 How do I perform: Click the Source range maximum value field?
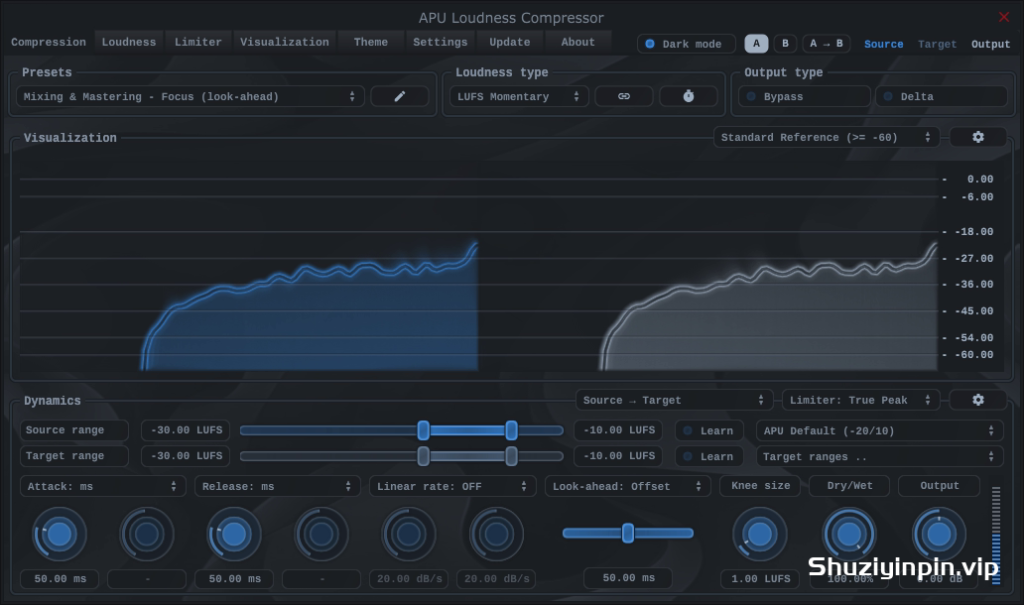pos(618,430)
